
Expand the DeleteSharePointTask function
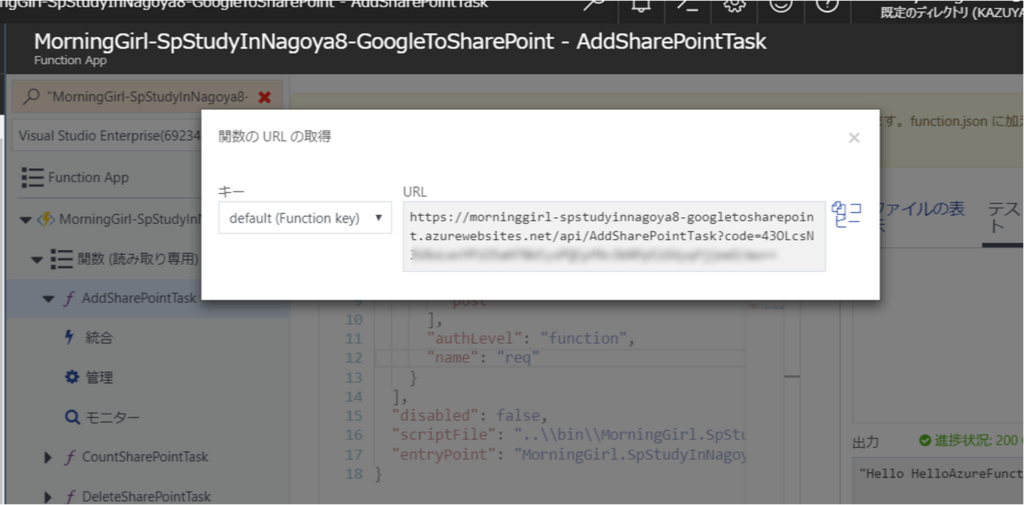47,497
